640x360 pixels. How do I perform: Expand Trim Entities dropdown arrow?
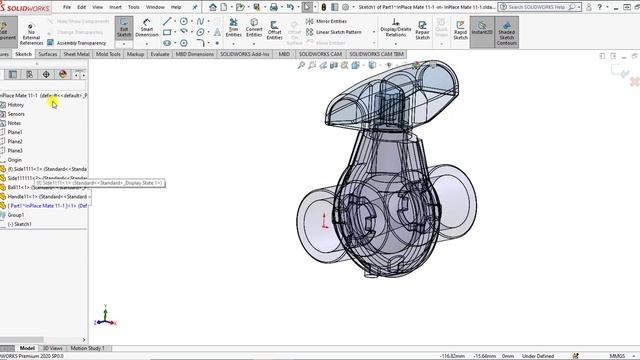(x=233, y=44)
